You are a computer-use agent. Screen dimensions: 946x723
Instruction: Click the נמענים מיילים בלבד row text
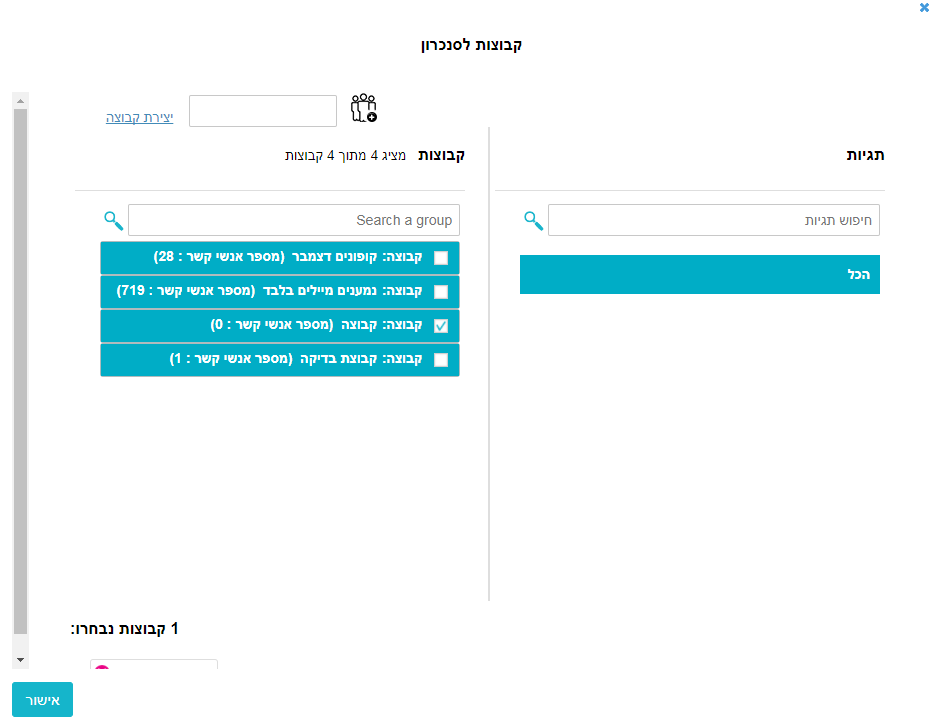pos(269,291)
